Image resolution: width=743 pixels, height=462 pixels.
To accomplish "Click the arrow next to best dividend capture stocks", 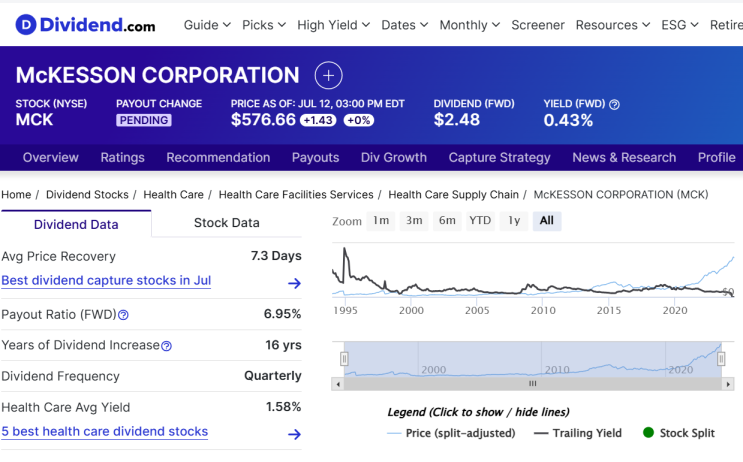I will pos(294,283).
